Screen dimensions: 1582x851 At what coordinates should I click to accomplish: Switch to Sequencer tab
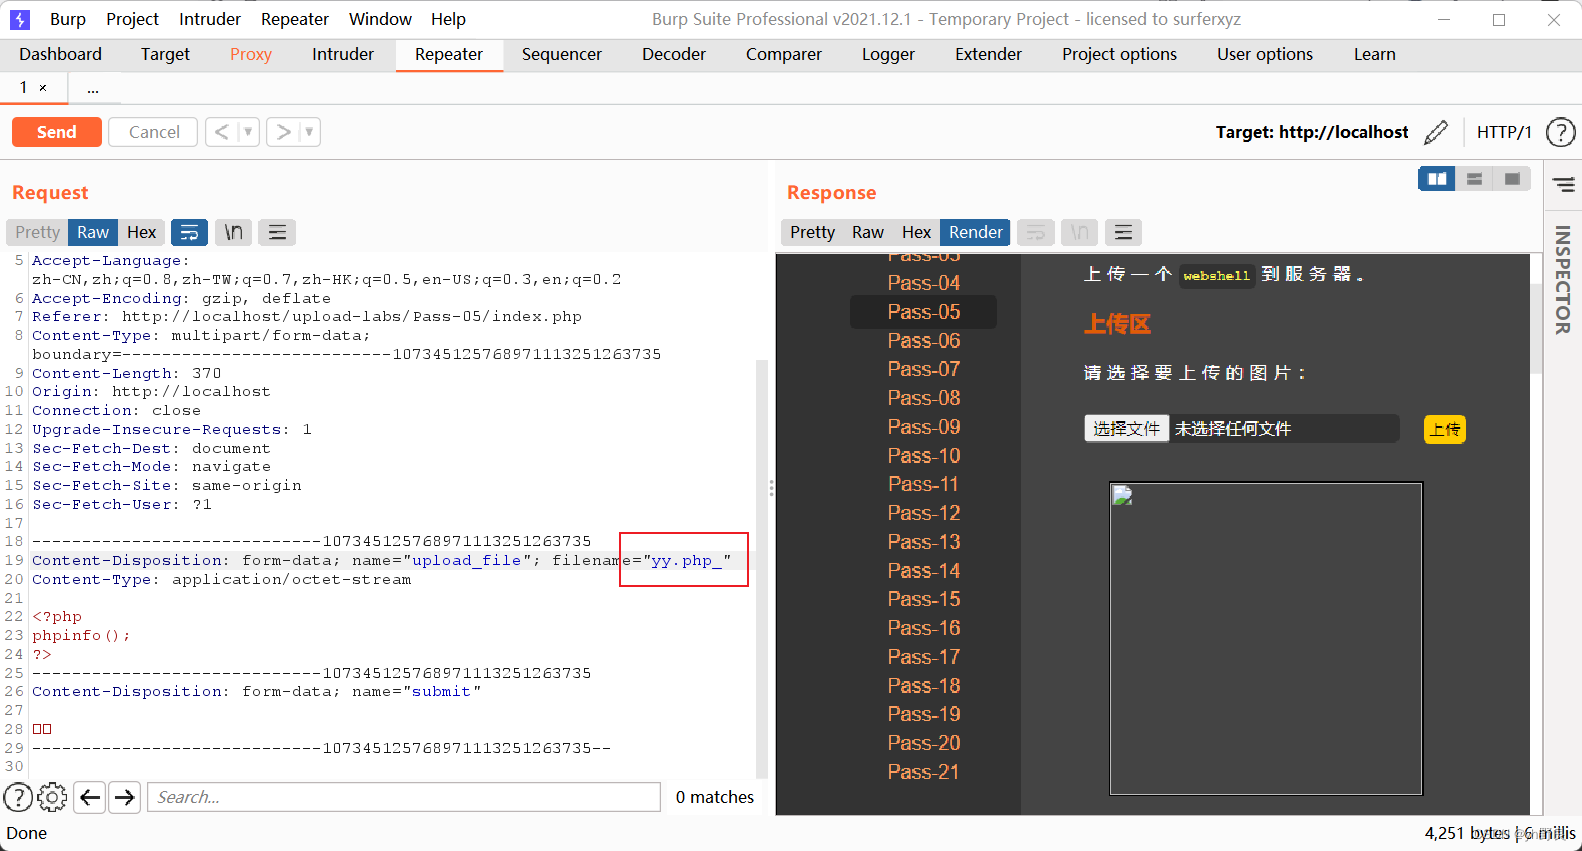click(x=561, y=54)
